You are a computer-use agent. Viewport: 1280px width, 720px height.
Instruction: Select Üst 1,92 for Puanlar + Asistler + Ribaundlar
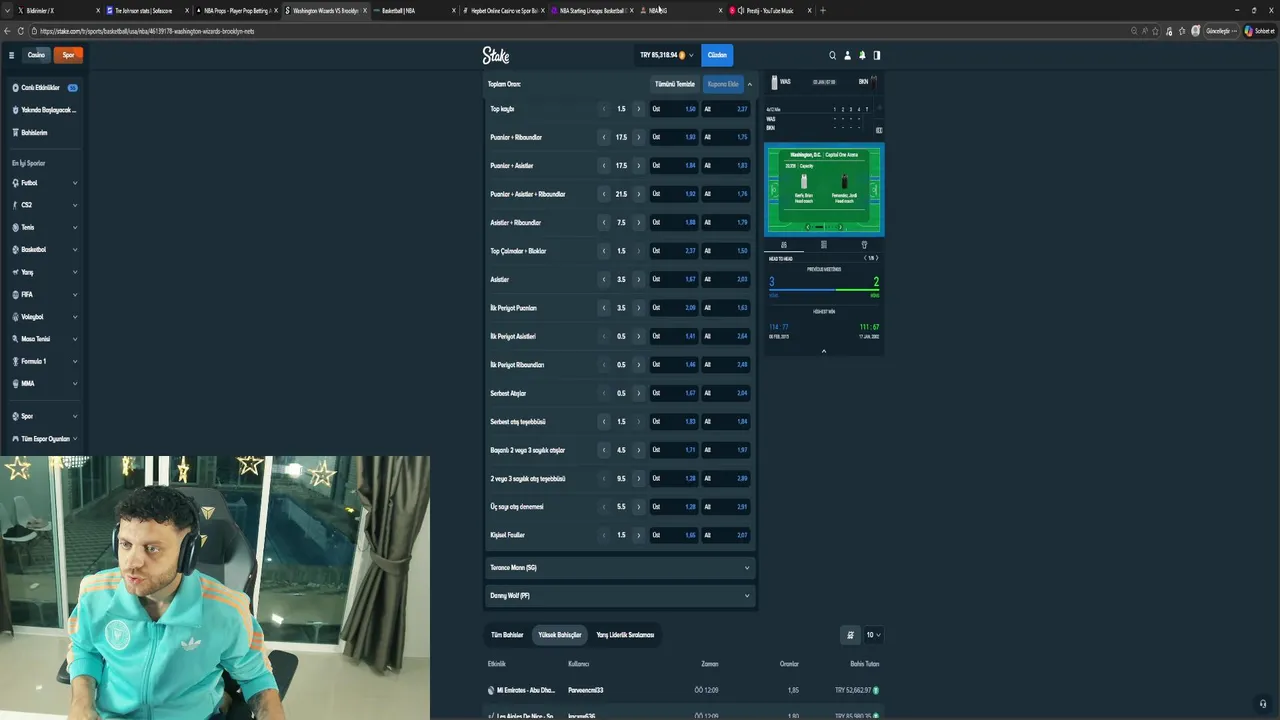click(674, 194)
